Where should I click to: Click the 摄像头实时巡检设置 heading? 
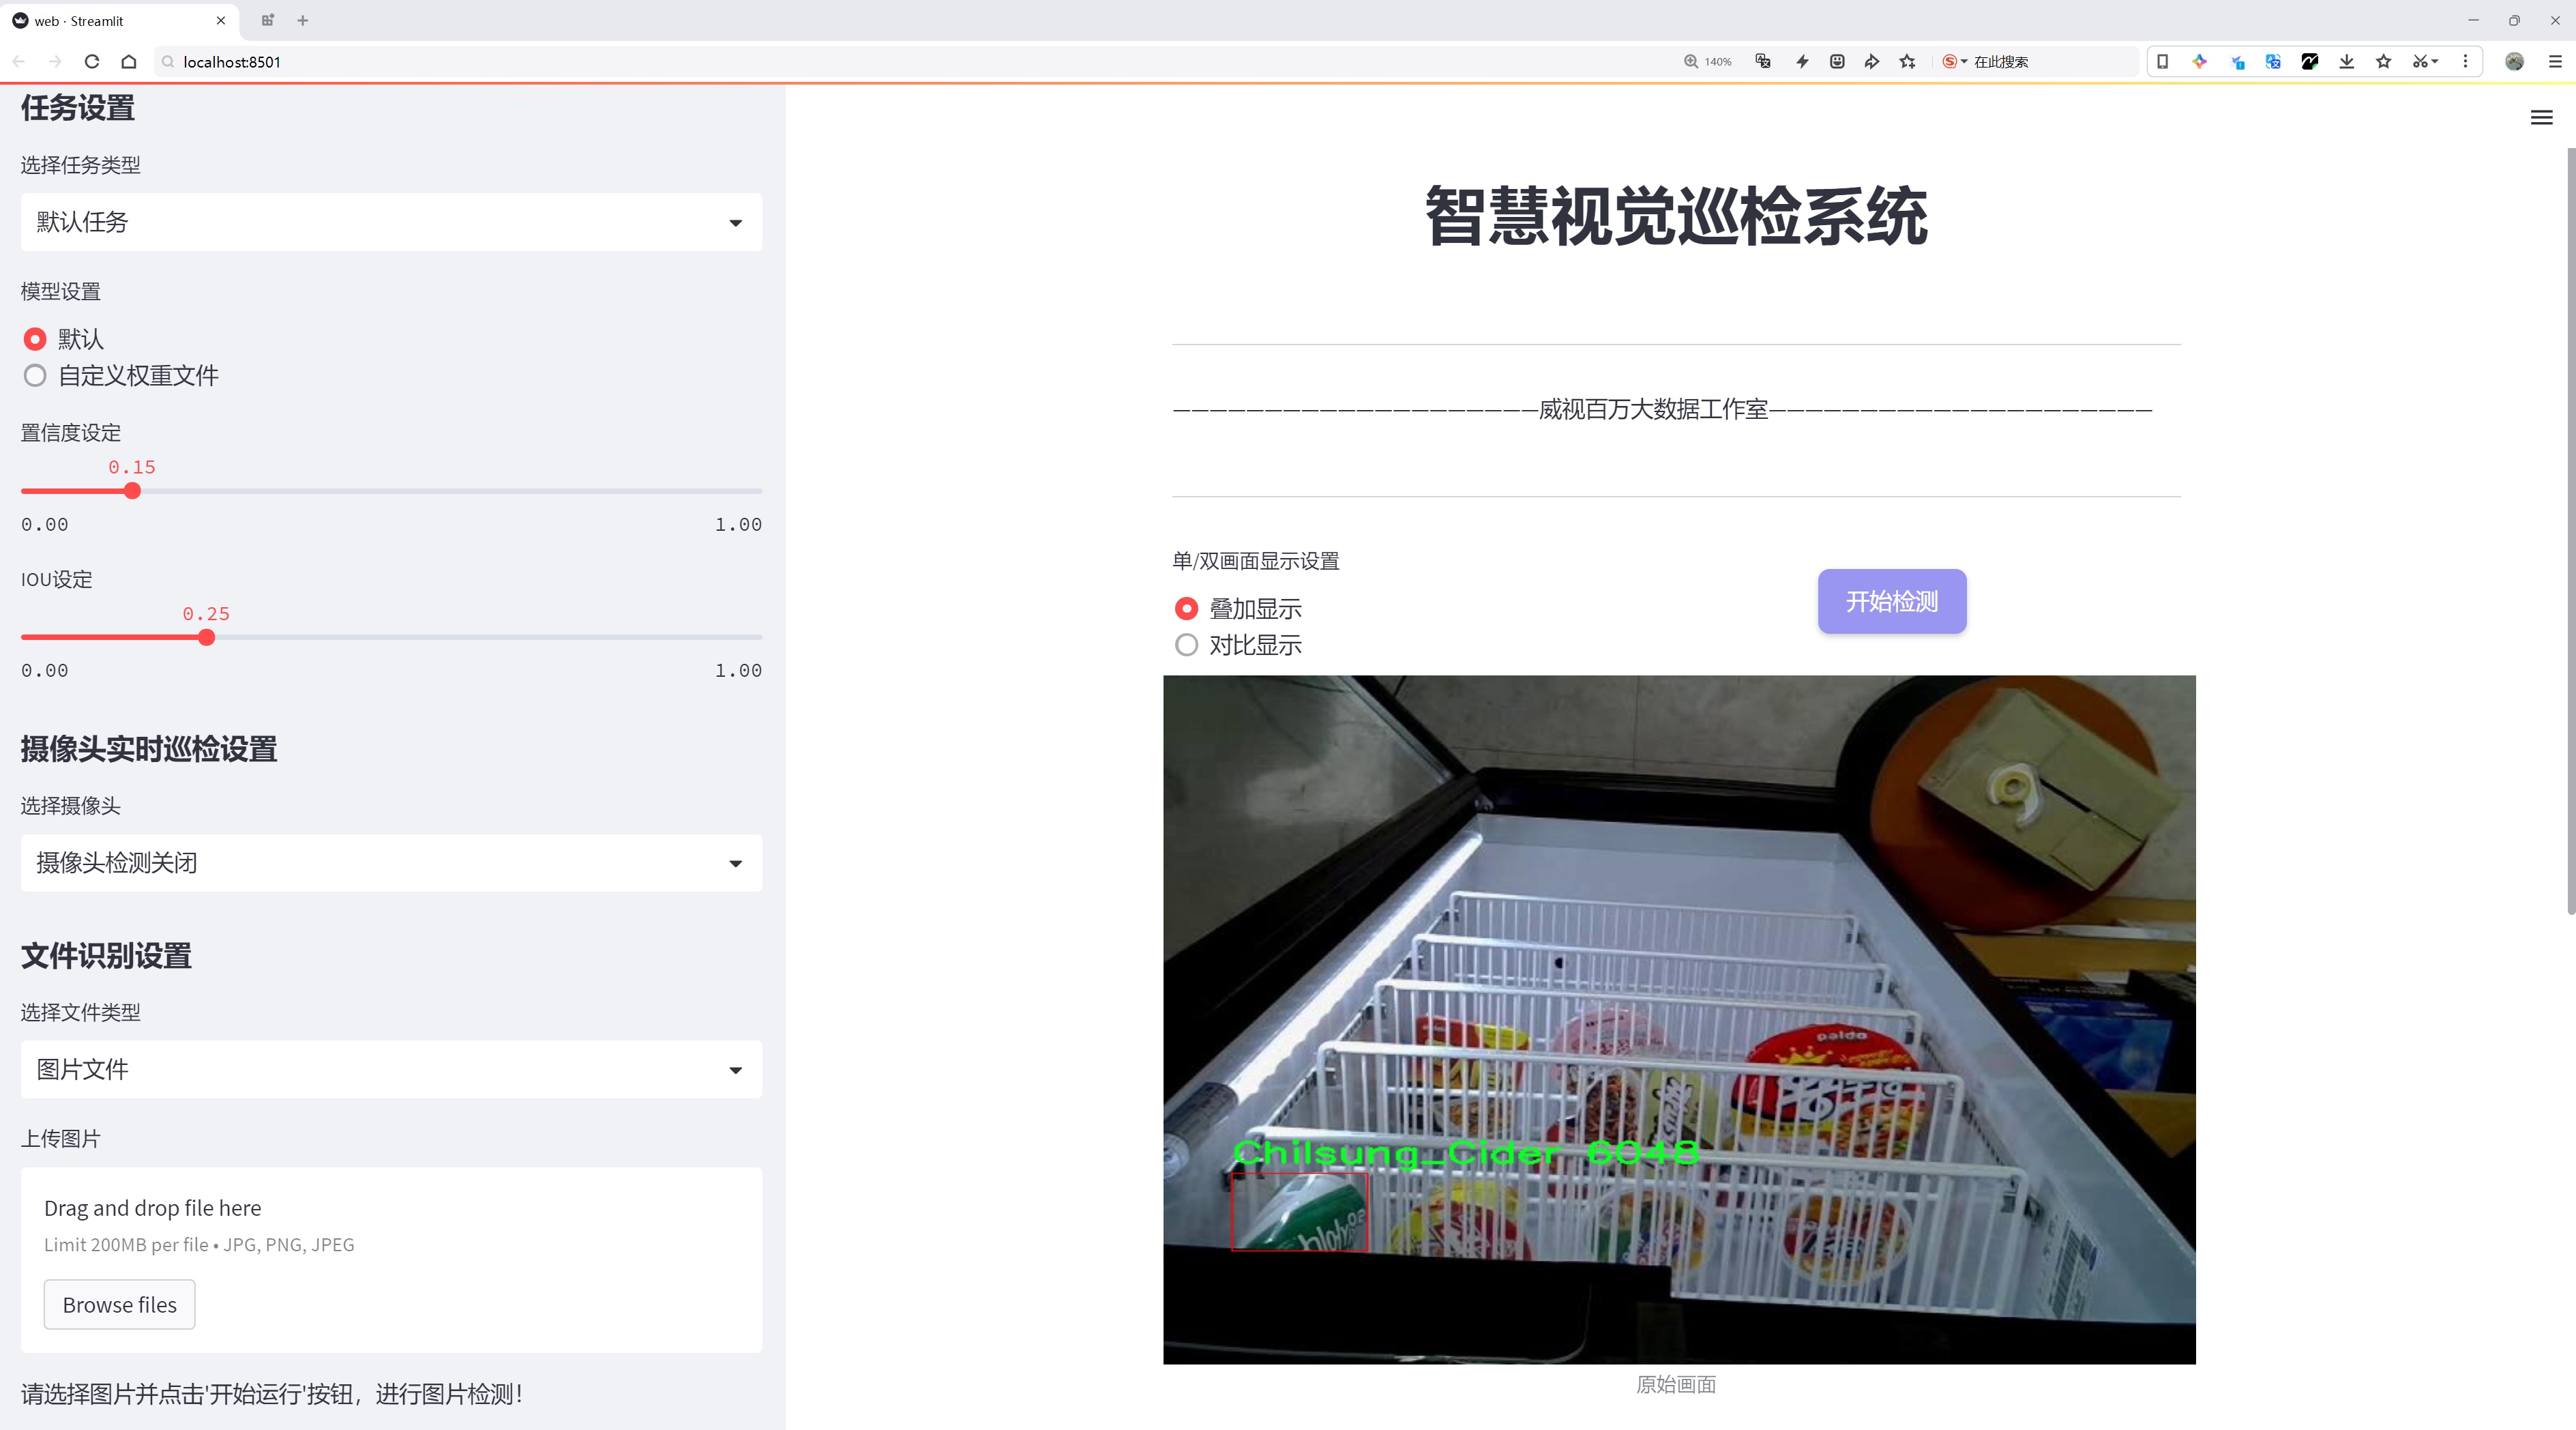point(149,749)
